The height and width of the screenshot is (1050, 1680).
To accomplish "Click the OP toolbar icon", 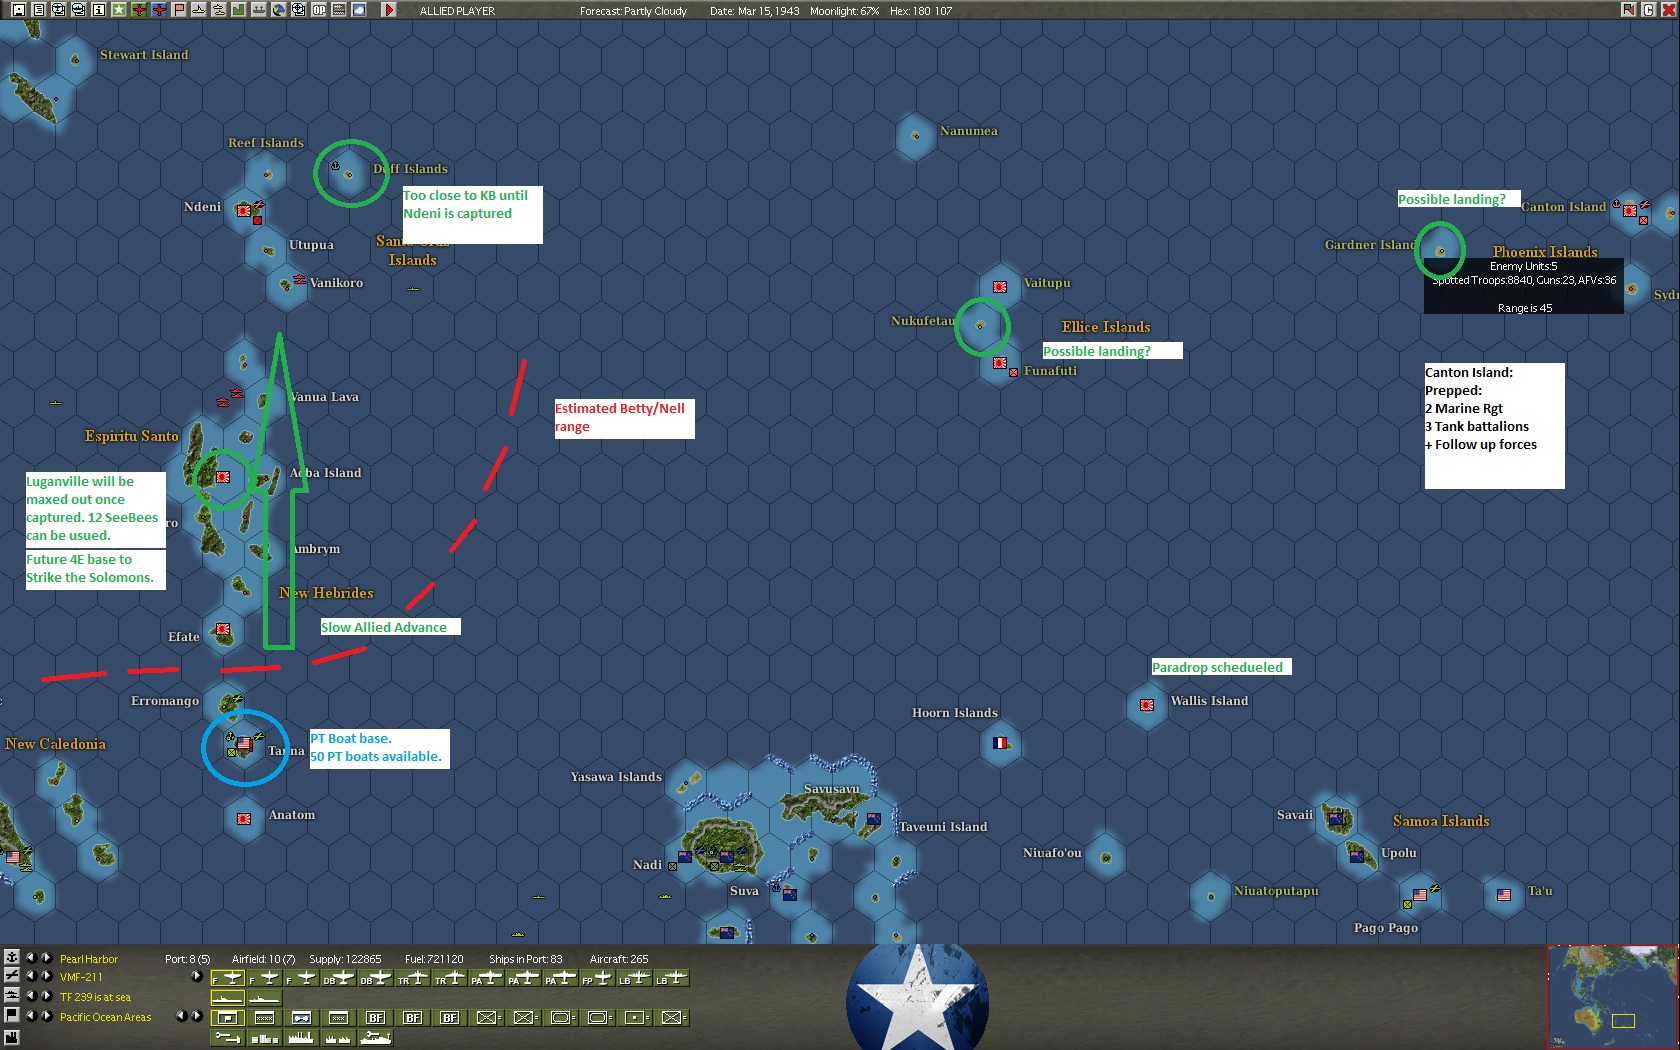I will point(319,10).
